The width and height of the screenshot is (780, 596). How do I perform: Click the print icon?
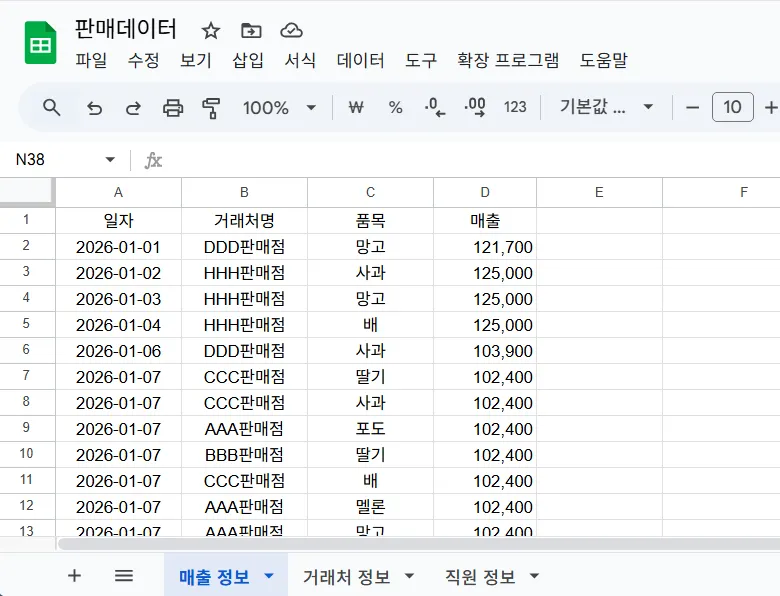click(x=173, y=107)
